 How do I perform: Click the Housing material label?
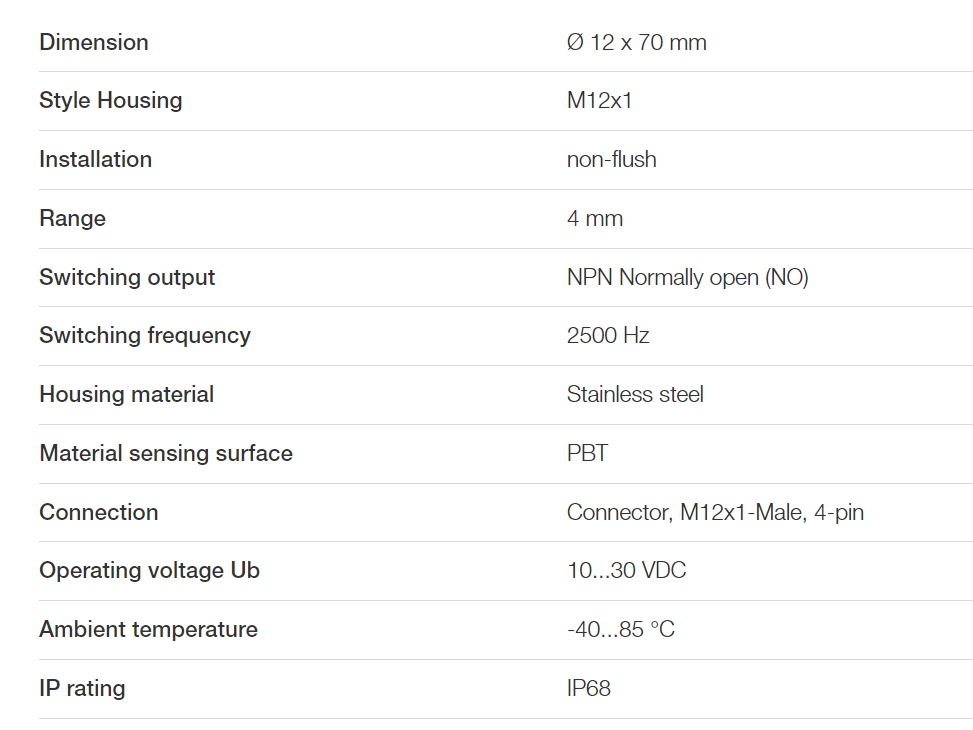pyautogui.click(x=127, y=394)
